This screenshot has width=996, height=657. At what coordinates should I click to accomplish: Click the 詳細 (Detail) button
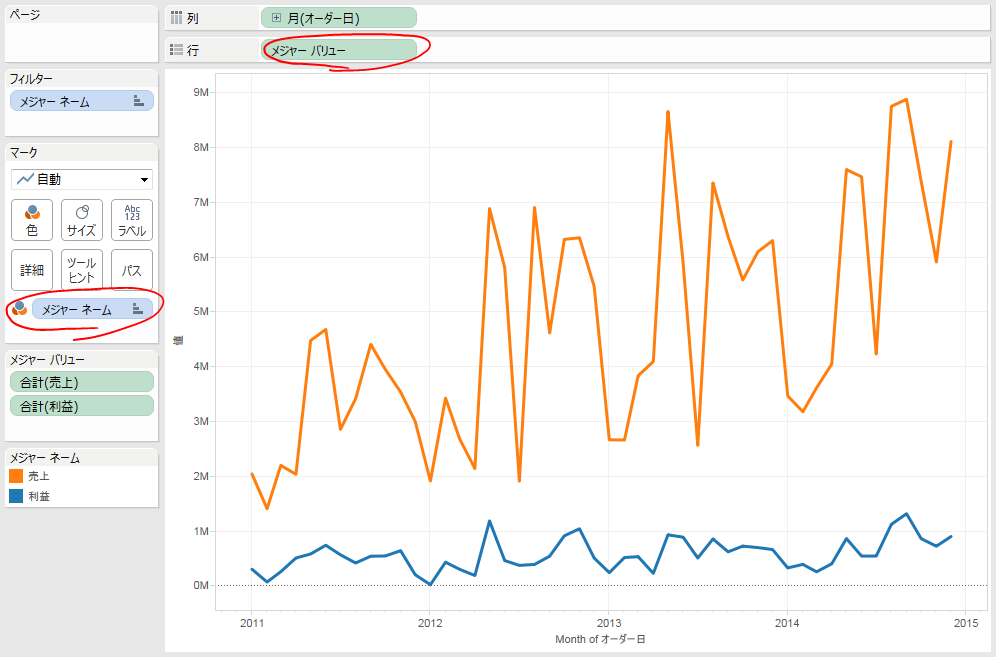click(32, 270)
